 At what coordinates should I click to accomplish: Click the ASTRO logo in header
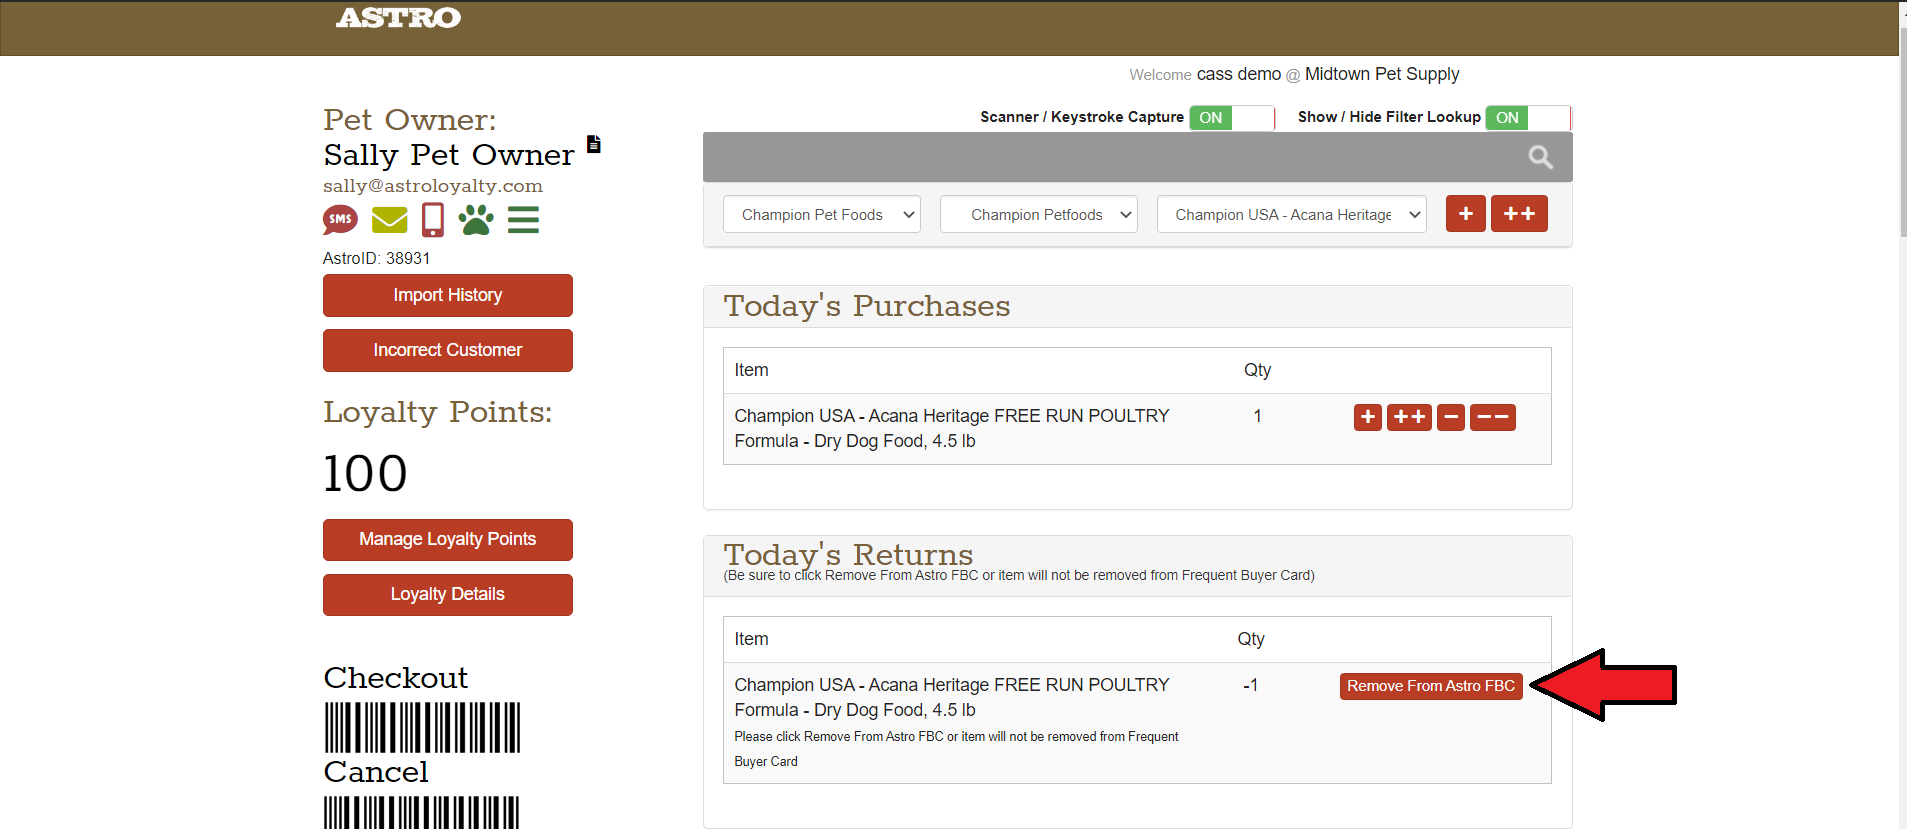pos(398,18)
